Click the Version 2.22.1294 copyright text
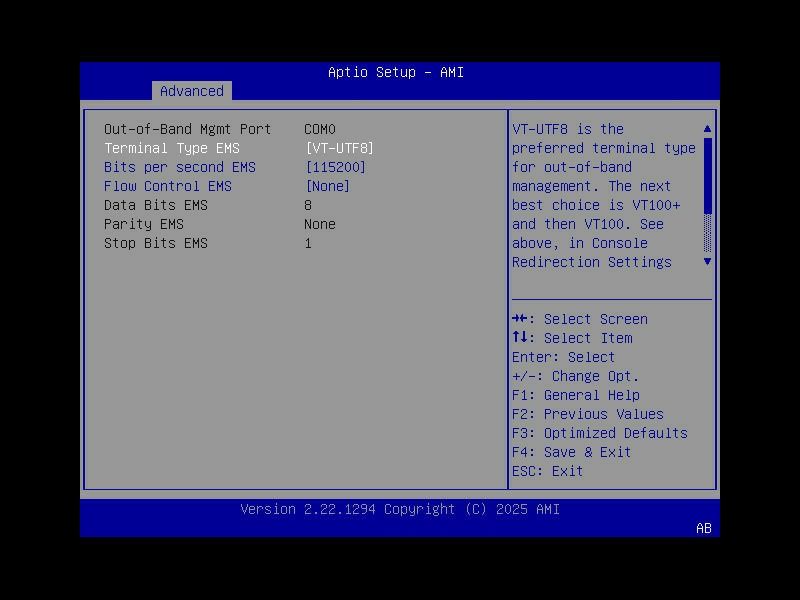Viewport: 800px width, 600px height. pyautogui.click(x=399, y=509)
